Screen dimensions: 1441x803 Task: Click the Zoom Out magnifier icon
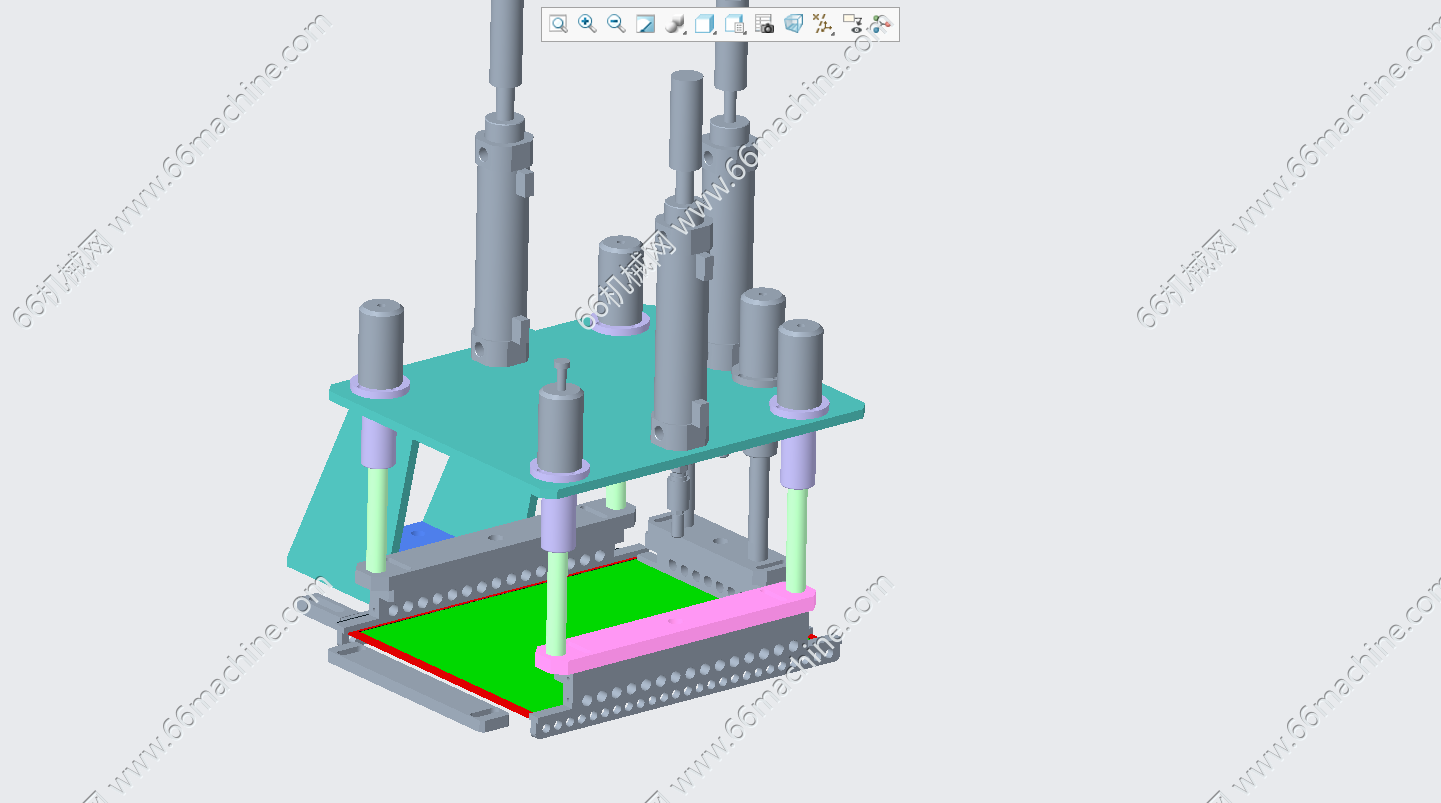tap(616, 24)
